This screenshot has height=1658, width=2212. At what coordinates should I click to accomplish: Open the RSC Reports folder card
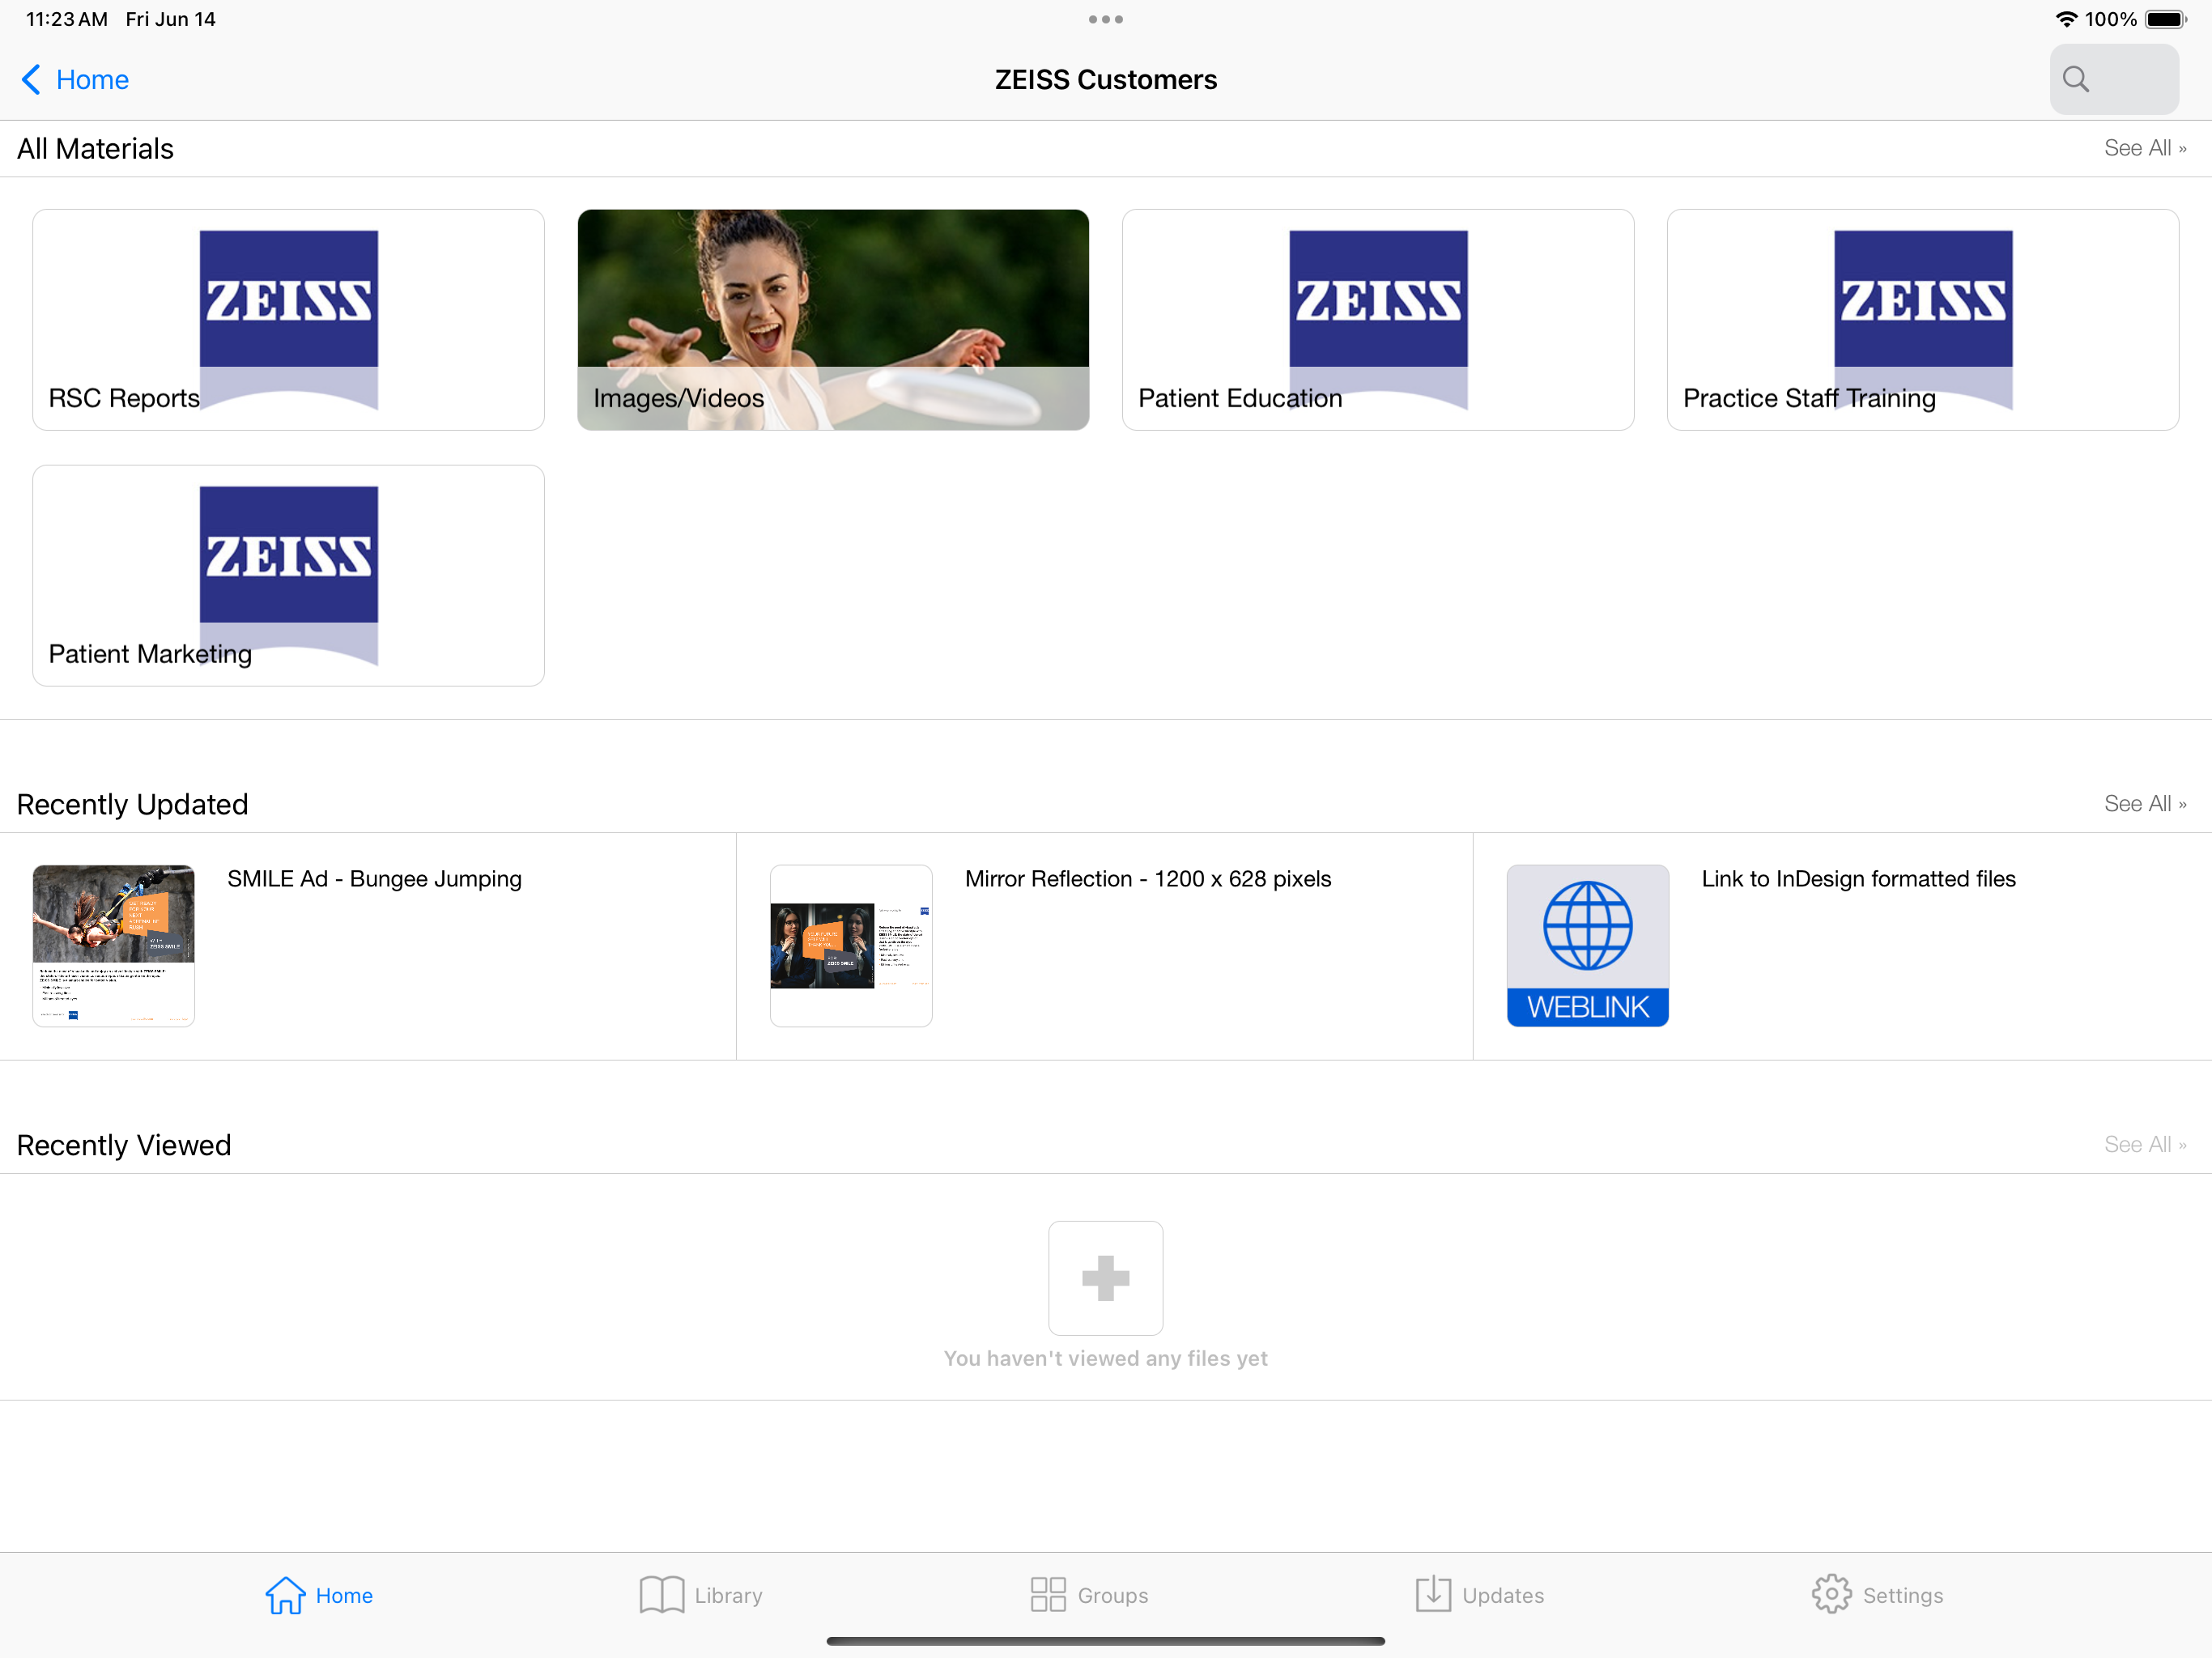(x=288, y=320)
